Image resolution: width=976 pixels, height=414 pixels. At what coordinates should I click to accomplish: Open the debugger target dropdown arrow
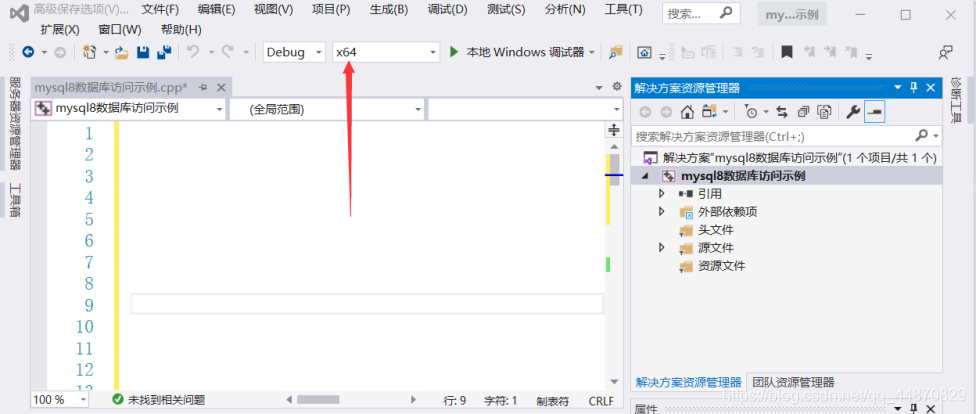(x=592, y=53)
